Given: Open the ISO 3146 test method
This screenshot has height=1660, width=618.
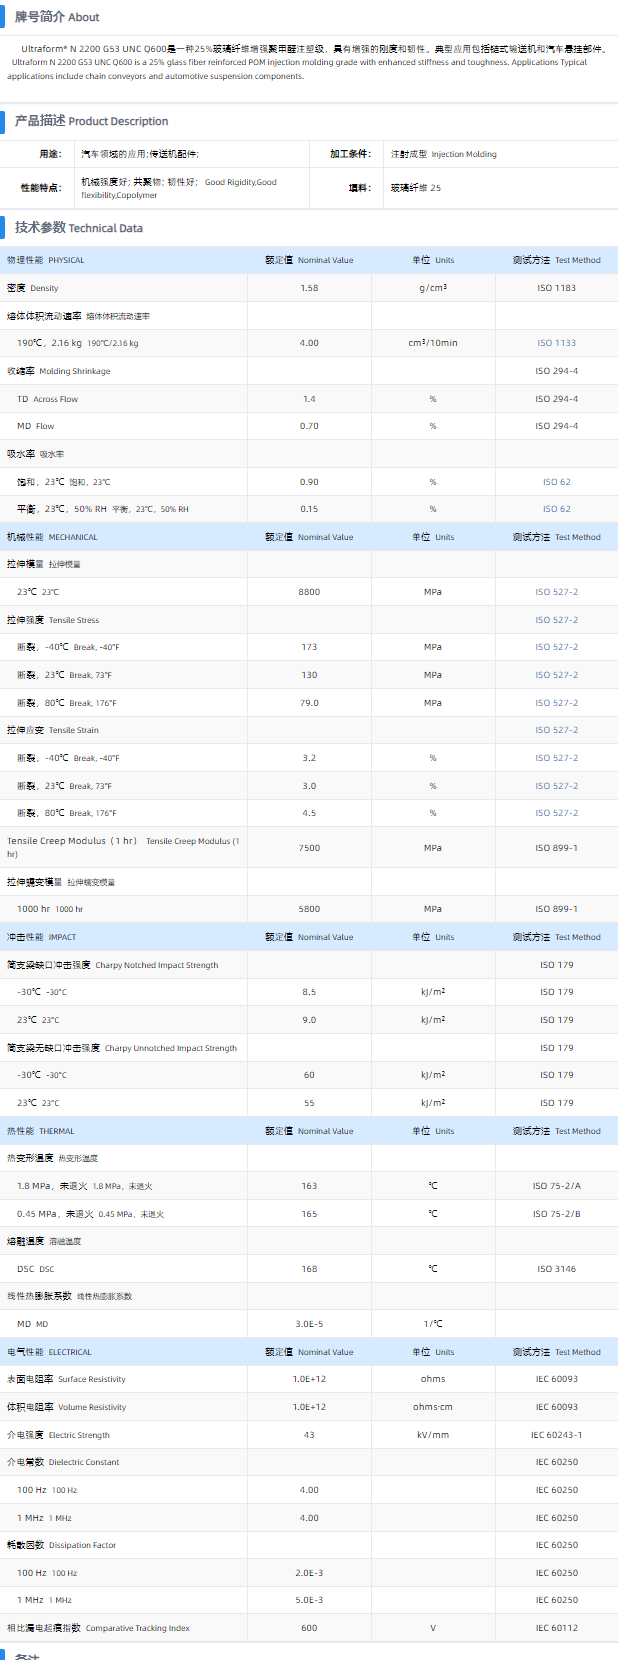Looking at the screenshot, I should (557, 1269).
